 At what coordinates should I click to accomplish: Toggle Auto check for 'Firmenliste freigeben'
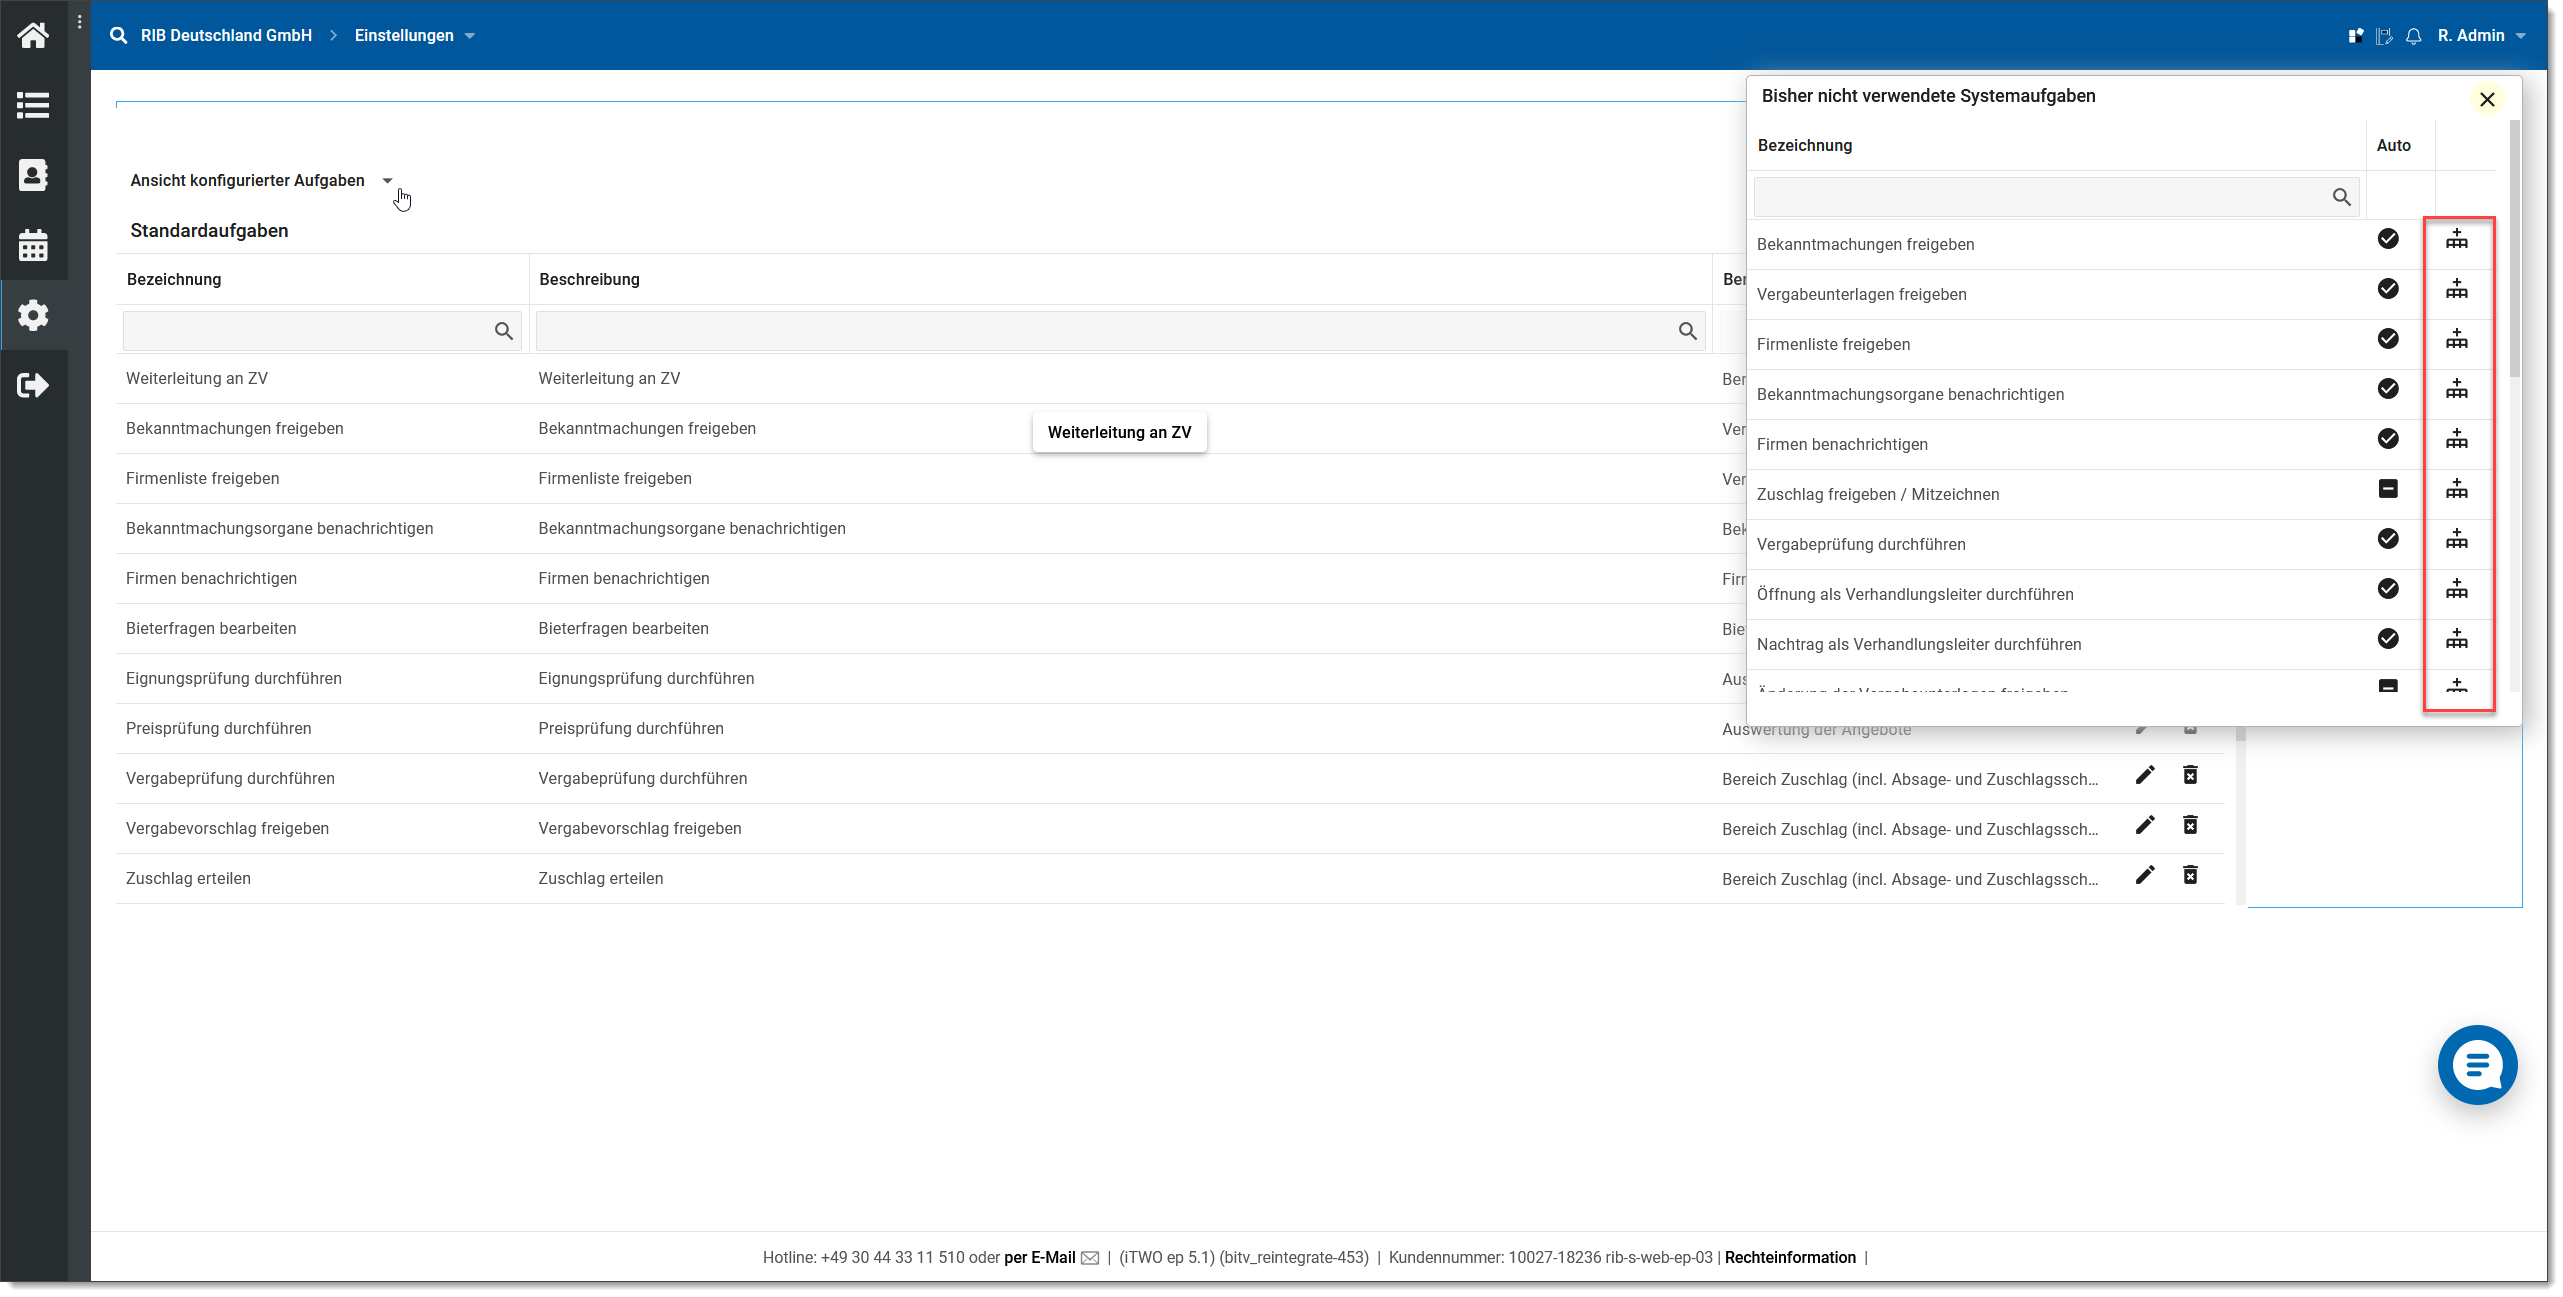(2387, 339)
